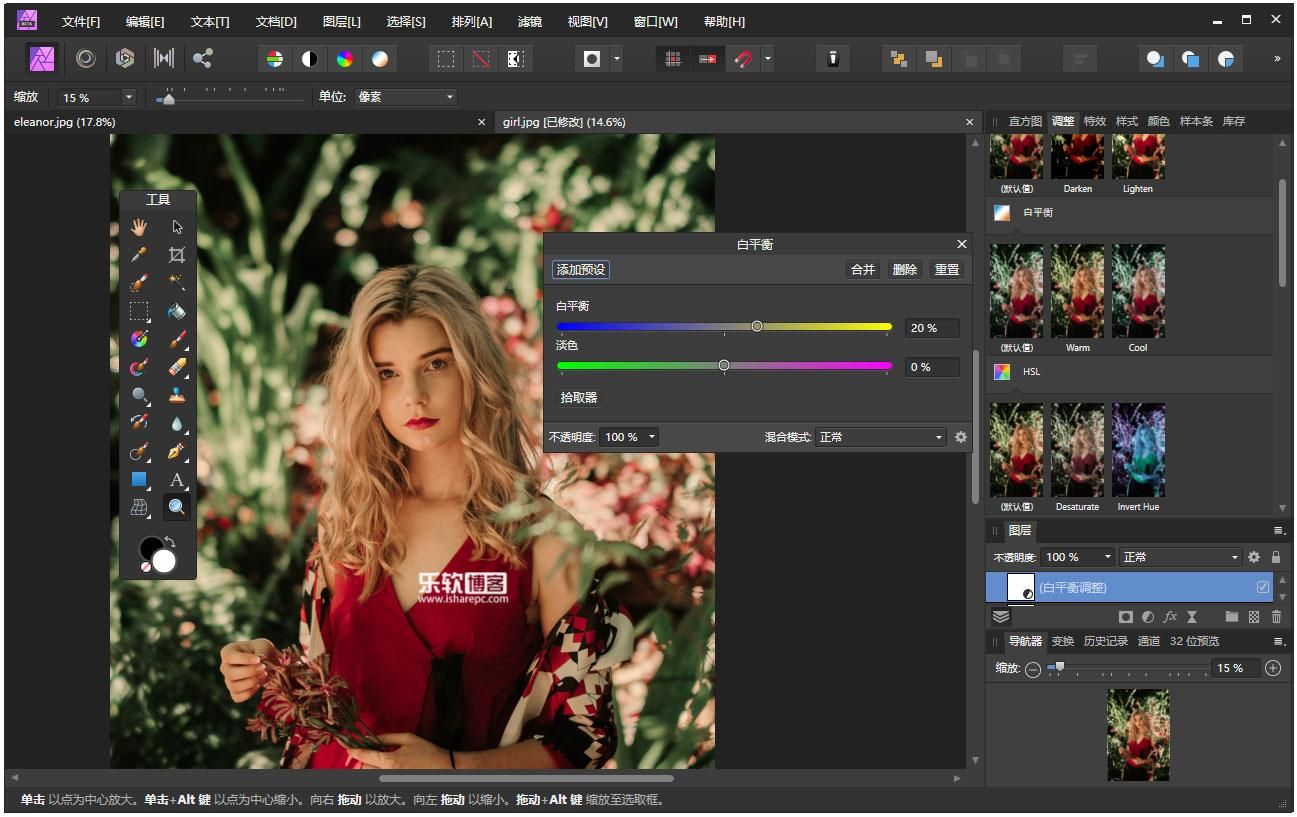Open the 滤镜 menu
This screenshot has height=817, width=1297.
click(x=530, y=21)
